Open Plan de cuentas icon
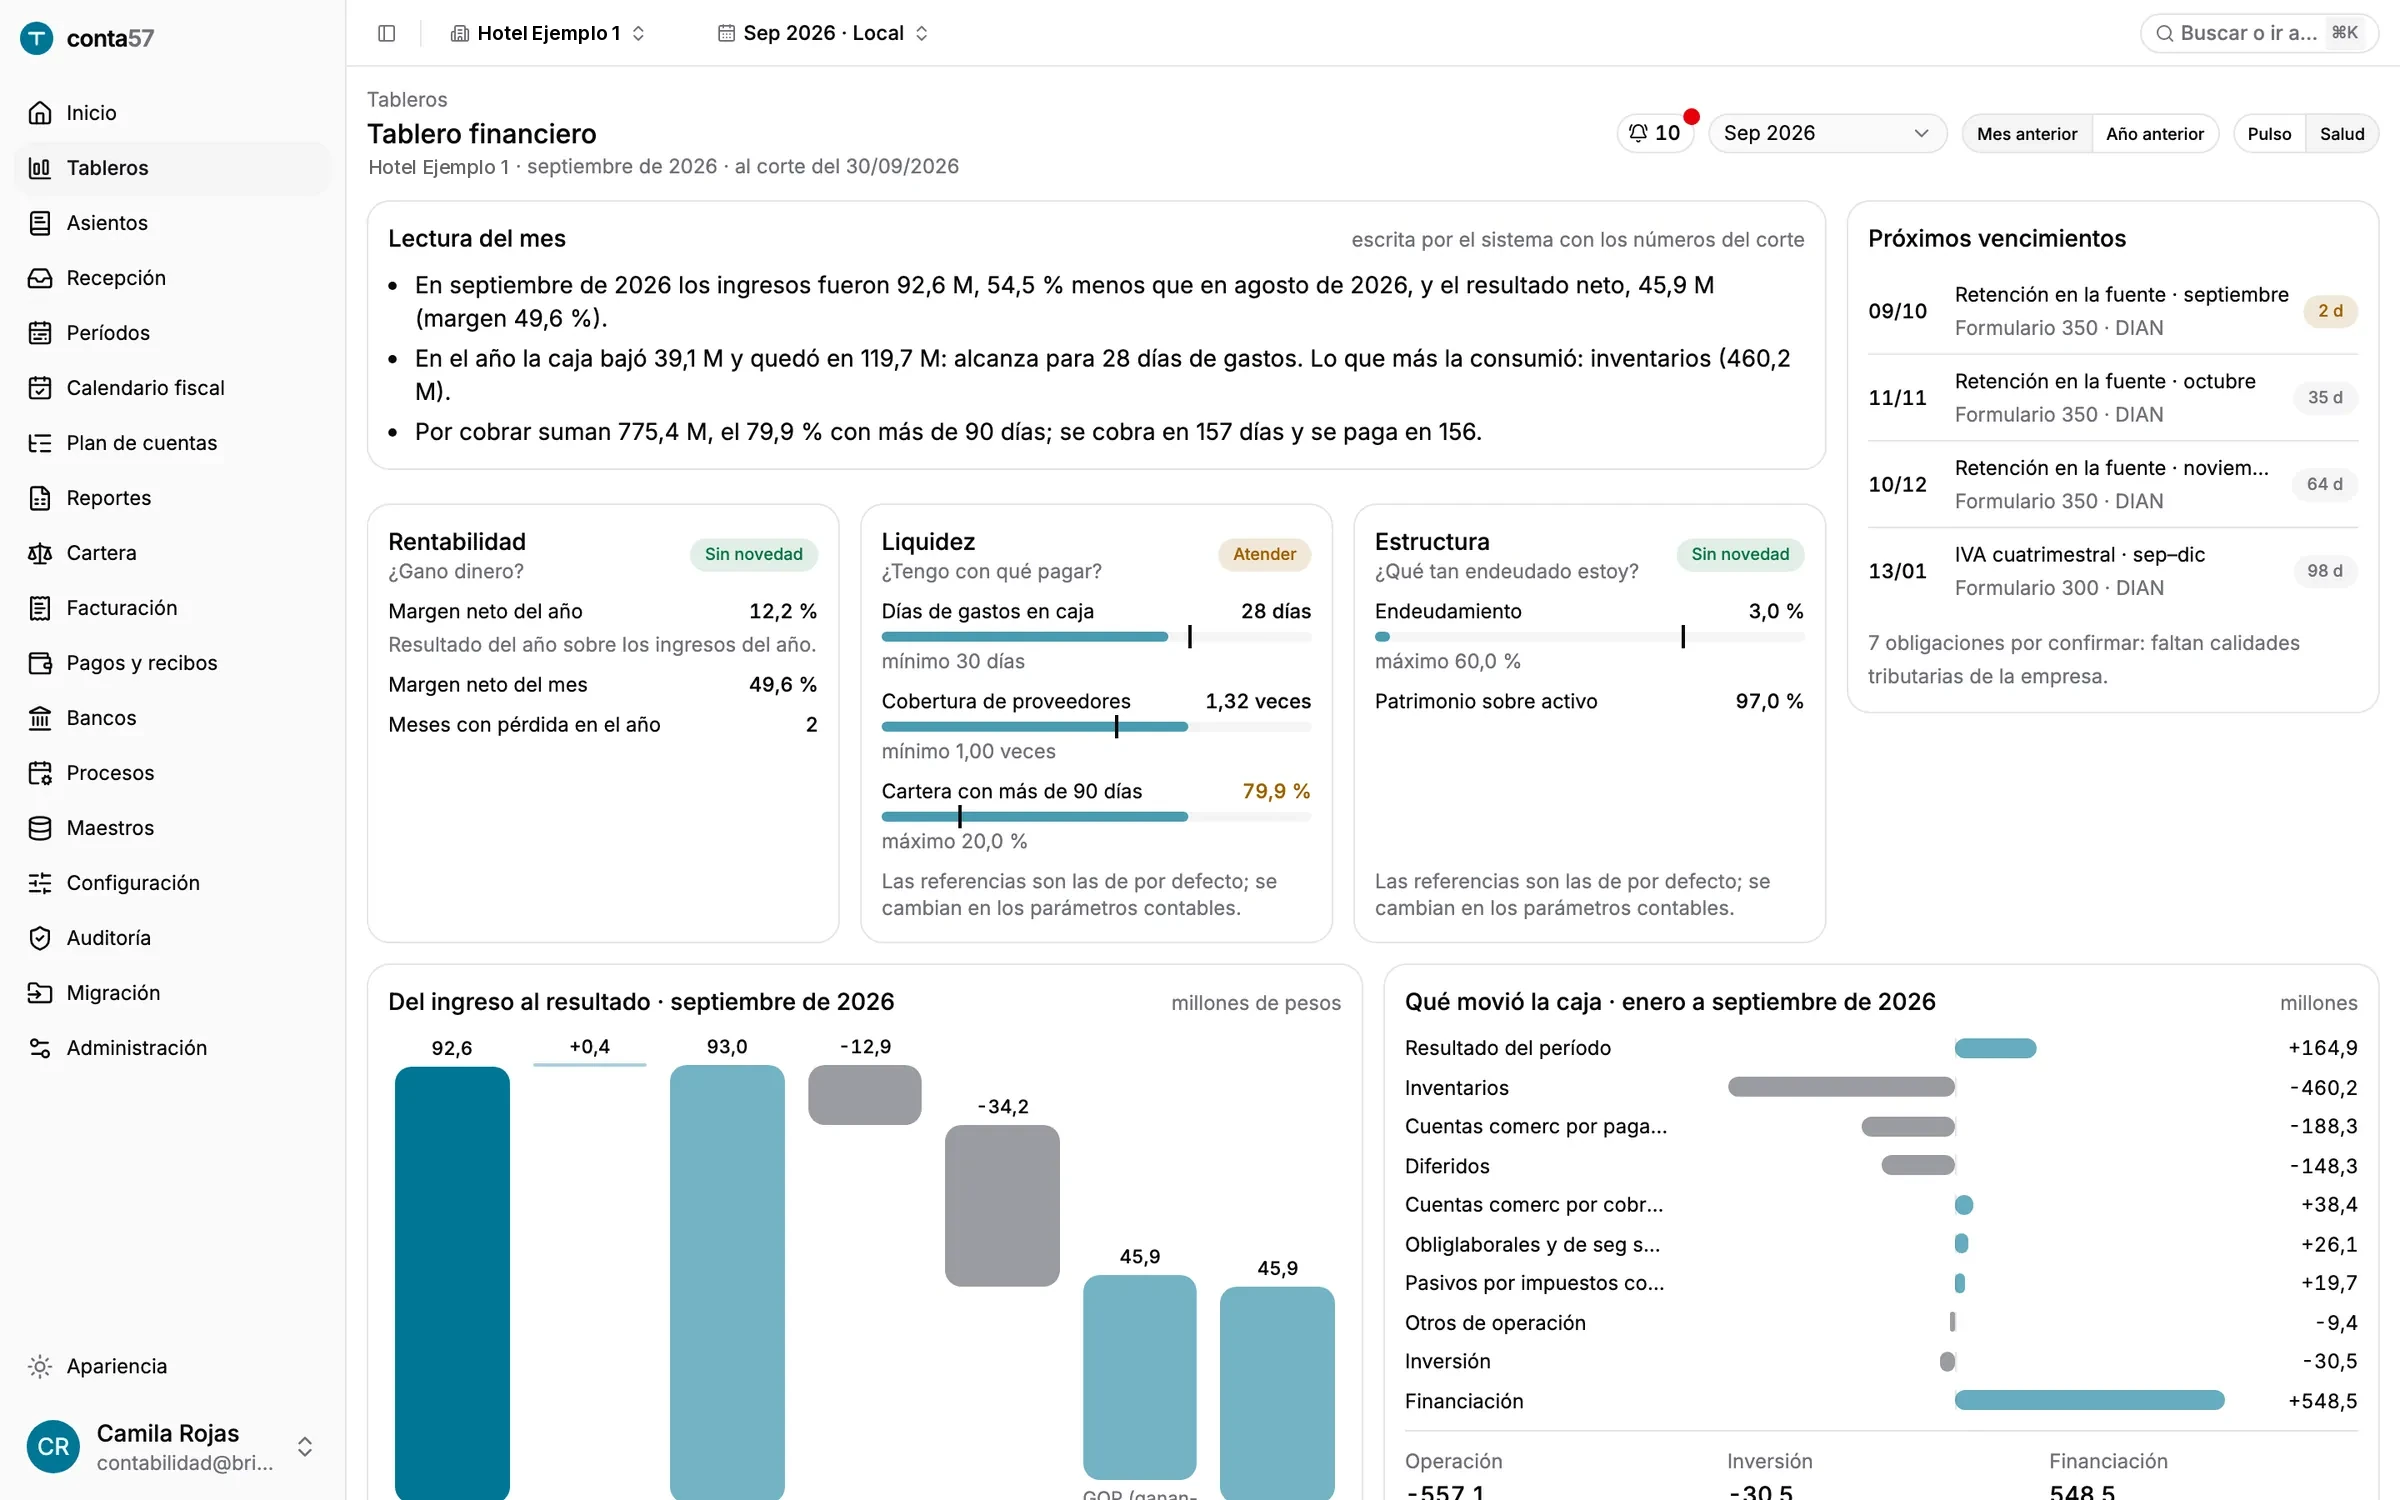This screenshot has height=1500, width=2400. [40, 443]
